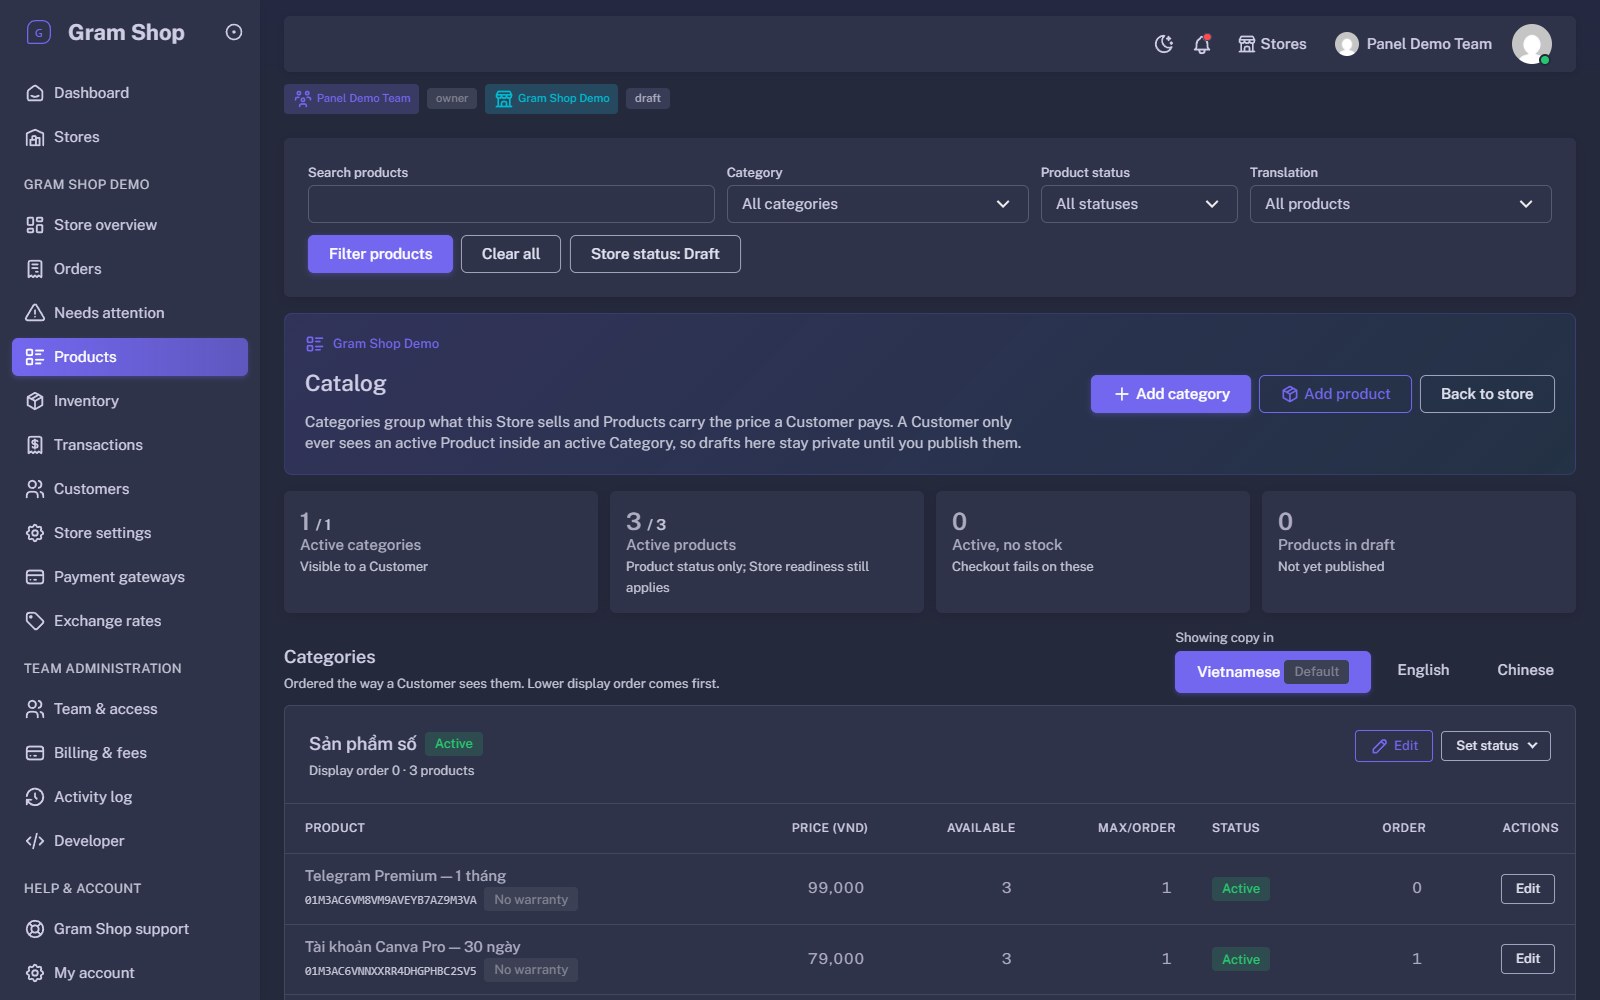Click Back to store button
1600x1000 pixels.
coord(1487,394)
